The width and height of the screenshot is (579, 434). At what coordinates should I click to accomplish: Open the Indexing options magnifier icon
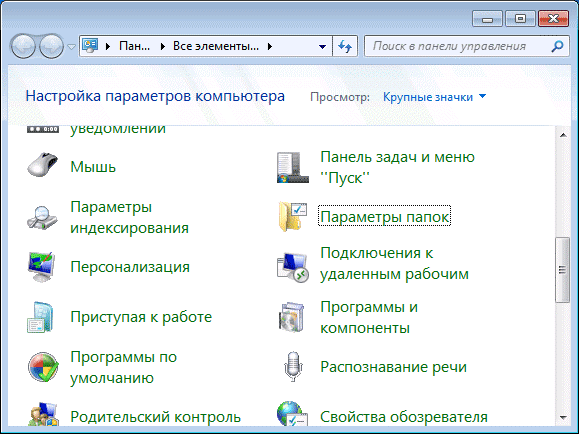[x=42, y=218]
